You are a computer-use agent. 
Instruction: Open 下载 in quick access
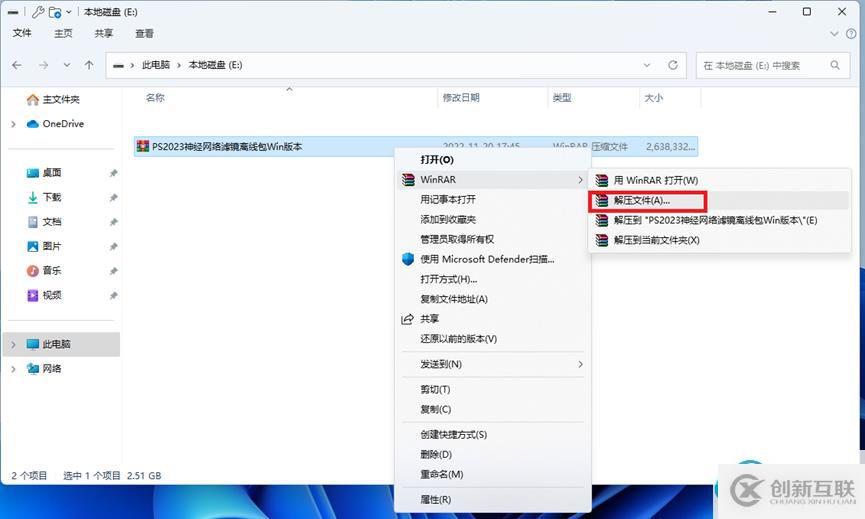(x=44, y=197)
